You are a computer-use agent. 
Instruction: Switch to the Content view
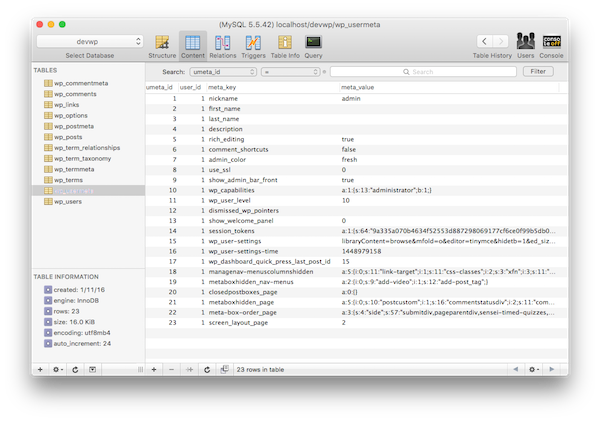tap(192, 44)
